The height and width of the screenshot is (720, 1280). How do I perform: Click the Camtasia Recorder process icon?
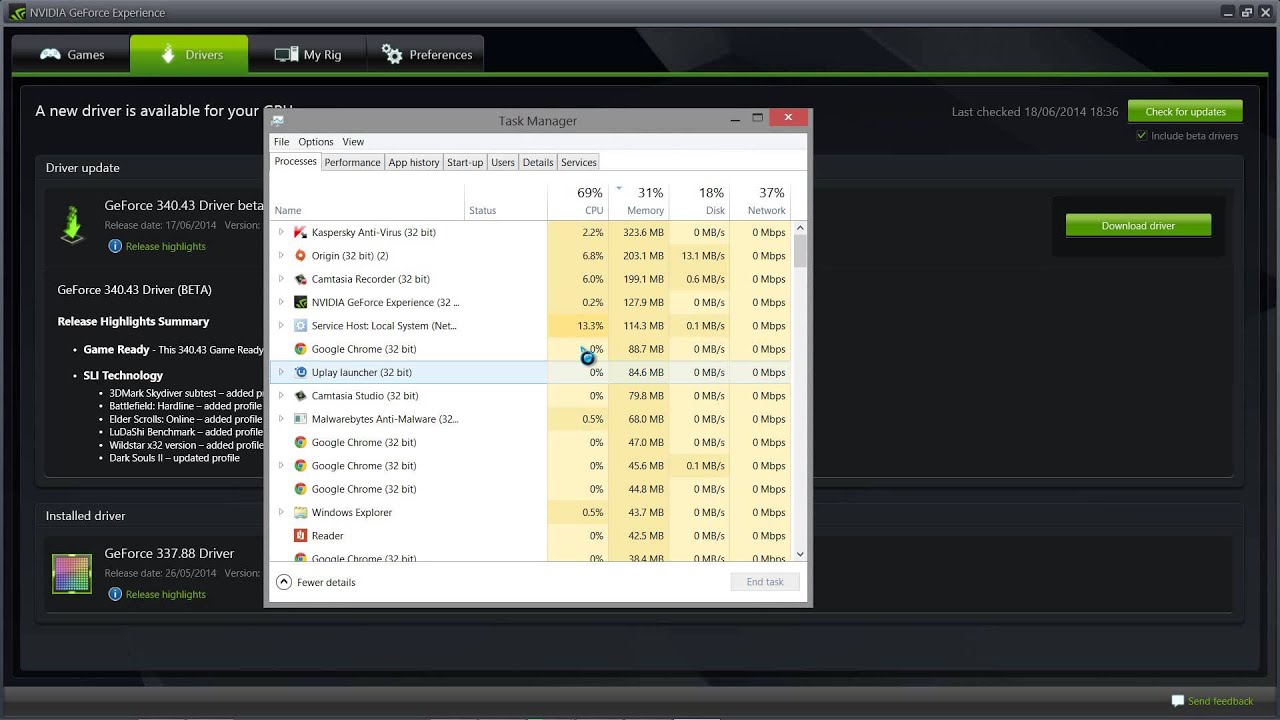click(300, 279)
